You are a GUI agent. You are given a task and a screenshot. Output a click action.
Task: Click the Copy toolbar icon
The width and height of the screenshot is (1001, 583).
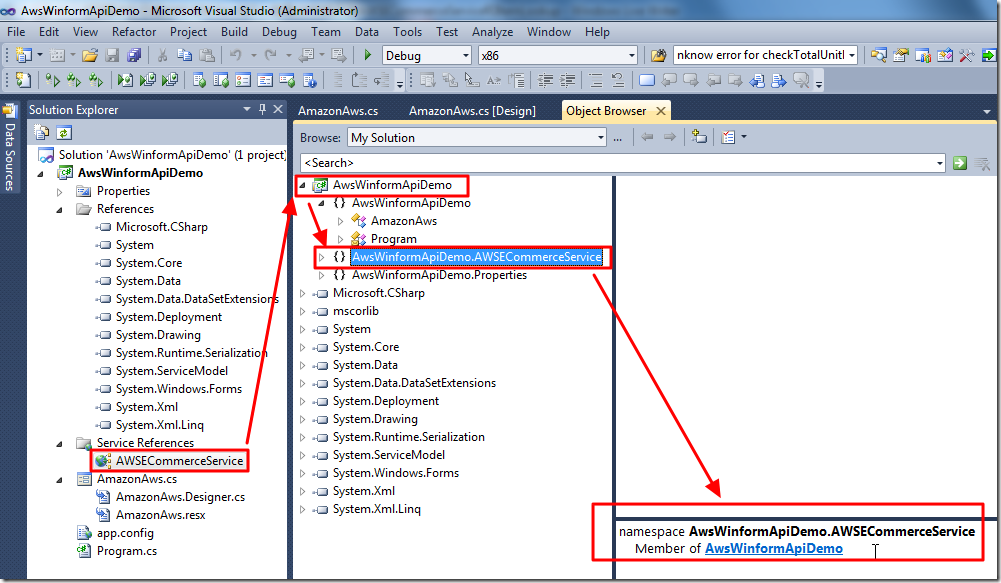tap(184, 56)
